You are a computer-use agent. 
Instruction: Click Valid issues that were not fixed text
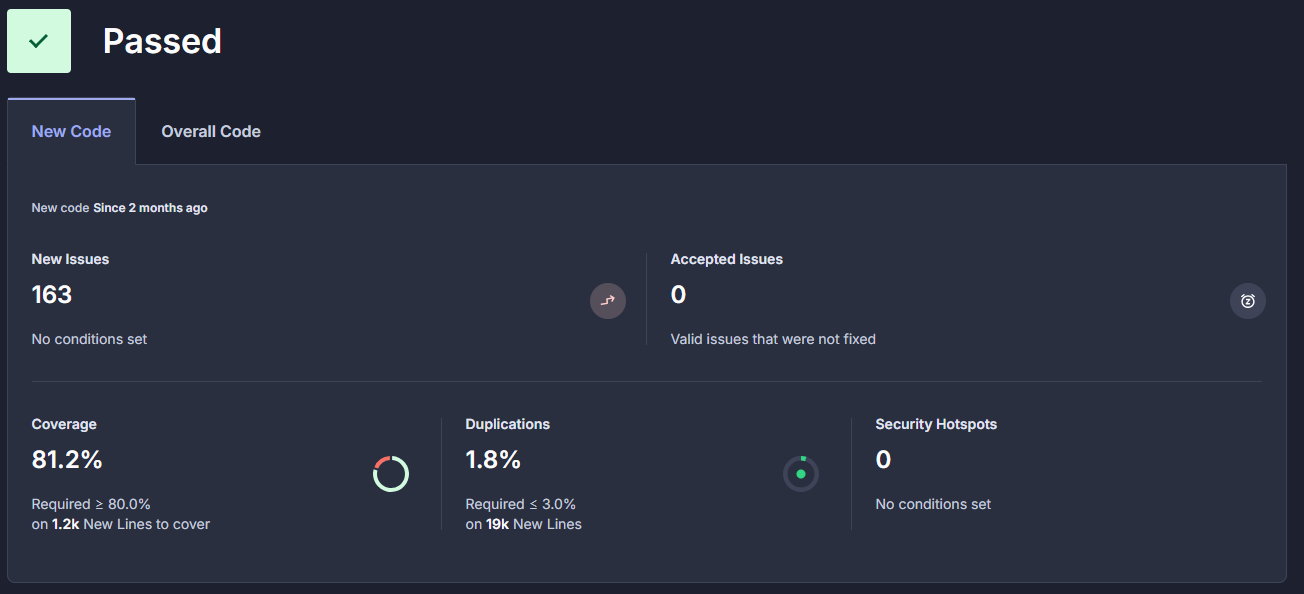[773, 339]
